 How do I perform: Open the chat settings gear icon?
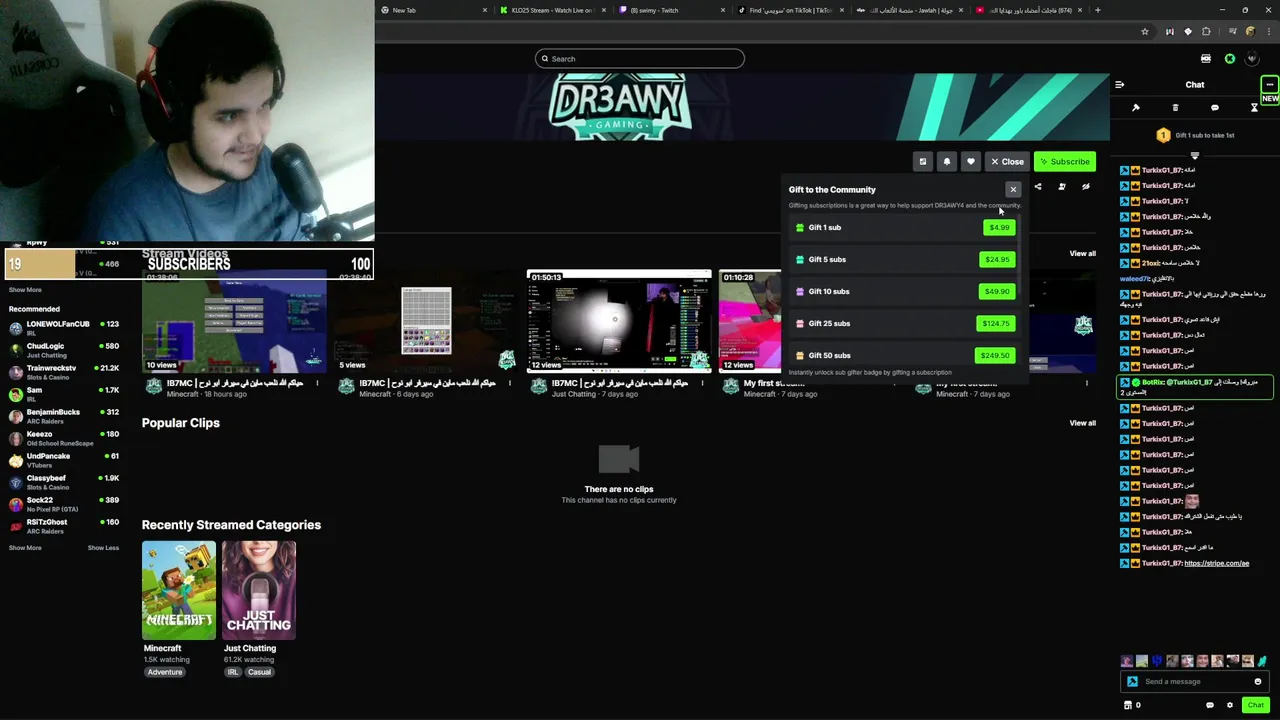pyautogui.click(x=1230, y=705)
